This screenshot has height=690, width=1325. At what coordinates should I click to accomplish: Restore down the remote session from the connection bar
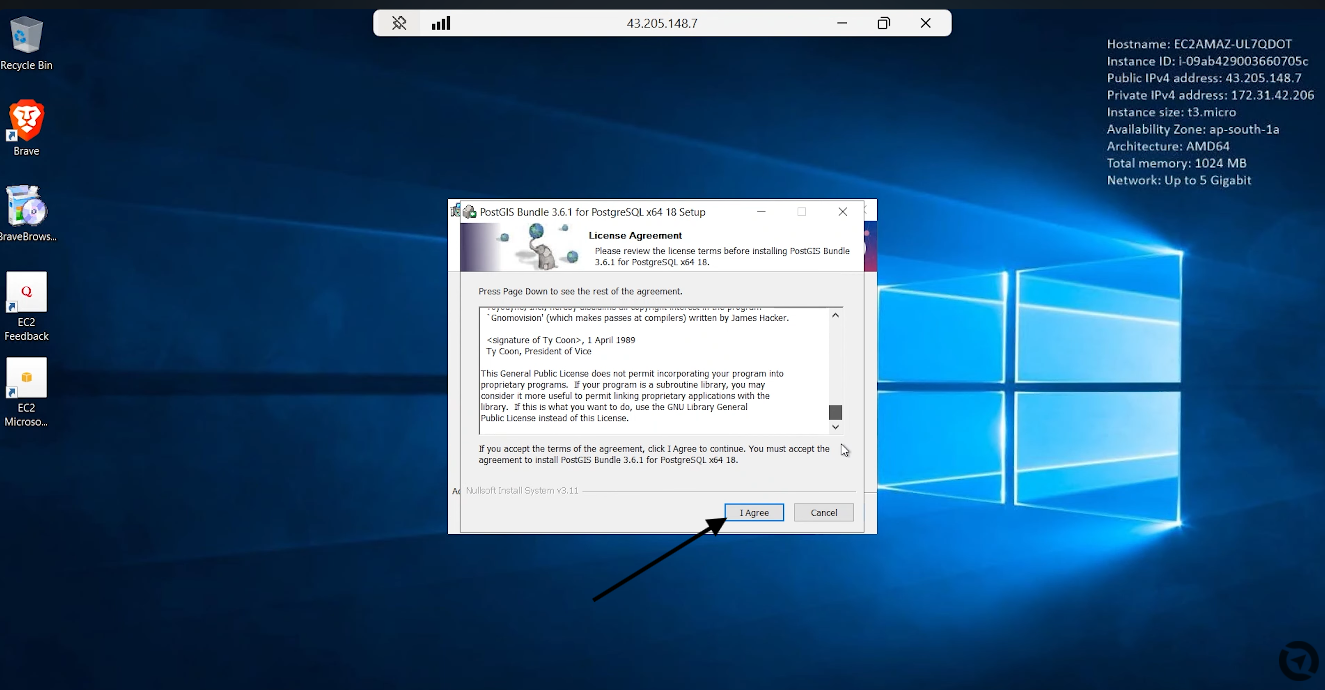tap(884, 23)
